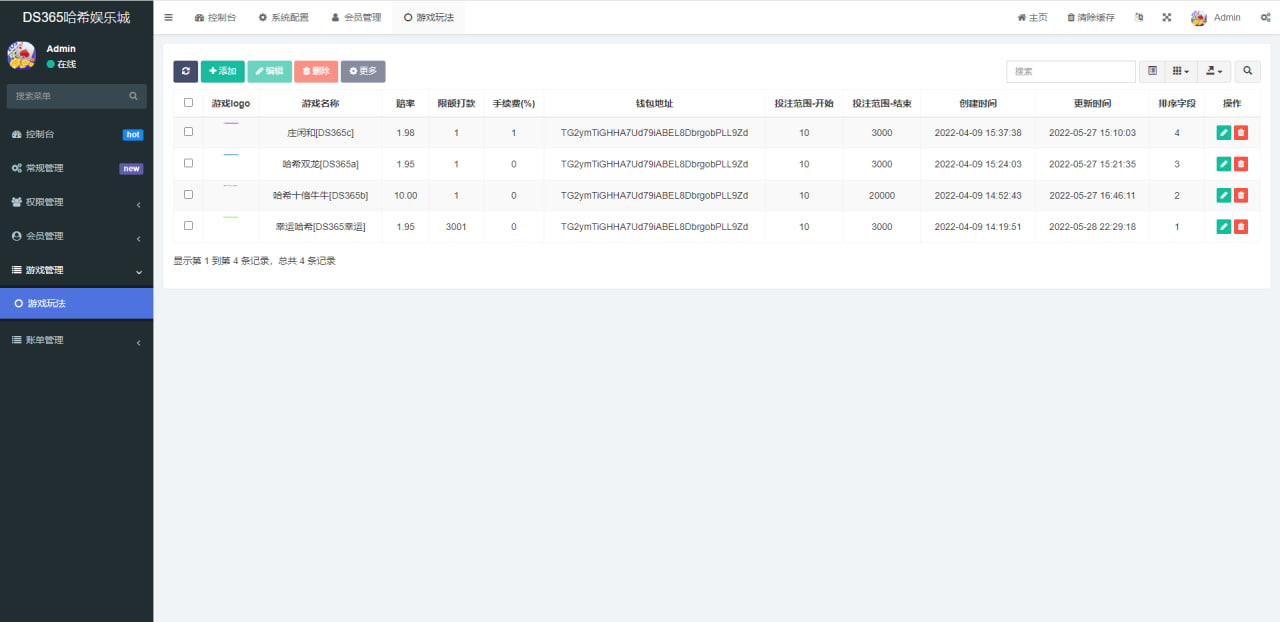Expand the 权限管理 sidebar menu
The width and height of the screenshot is (1280, 622).
pyautogui.click(x=76, y=202)
